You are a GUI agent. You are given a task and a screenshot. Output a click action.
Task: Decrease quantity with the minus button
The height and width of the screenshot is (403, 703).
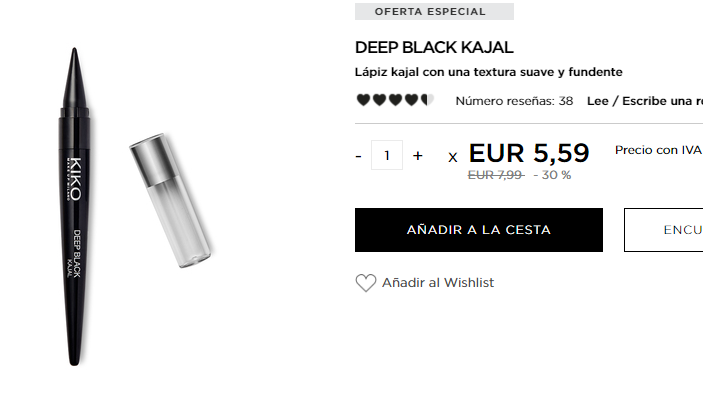click(x=358, y=156)
